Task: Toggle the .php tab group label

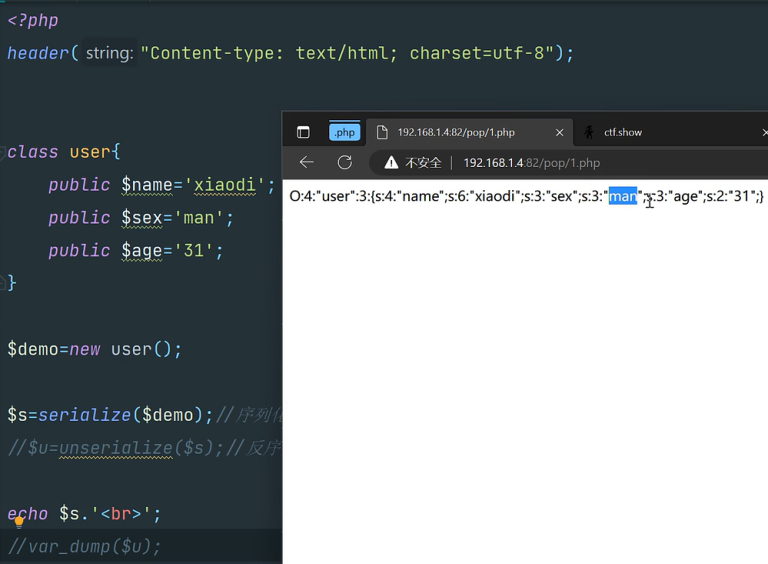Action: pyautogui.click(x=344, y=132)
